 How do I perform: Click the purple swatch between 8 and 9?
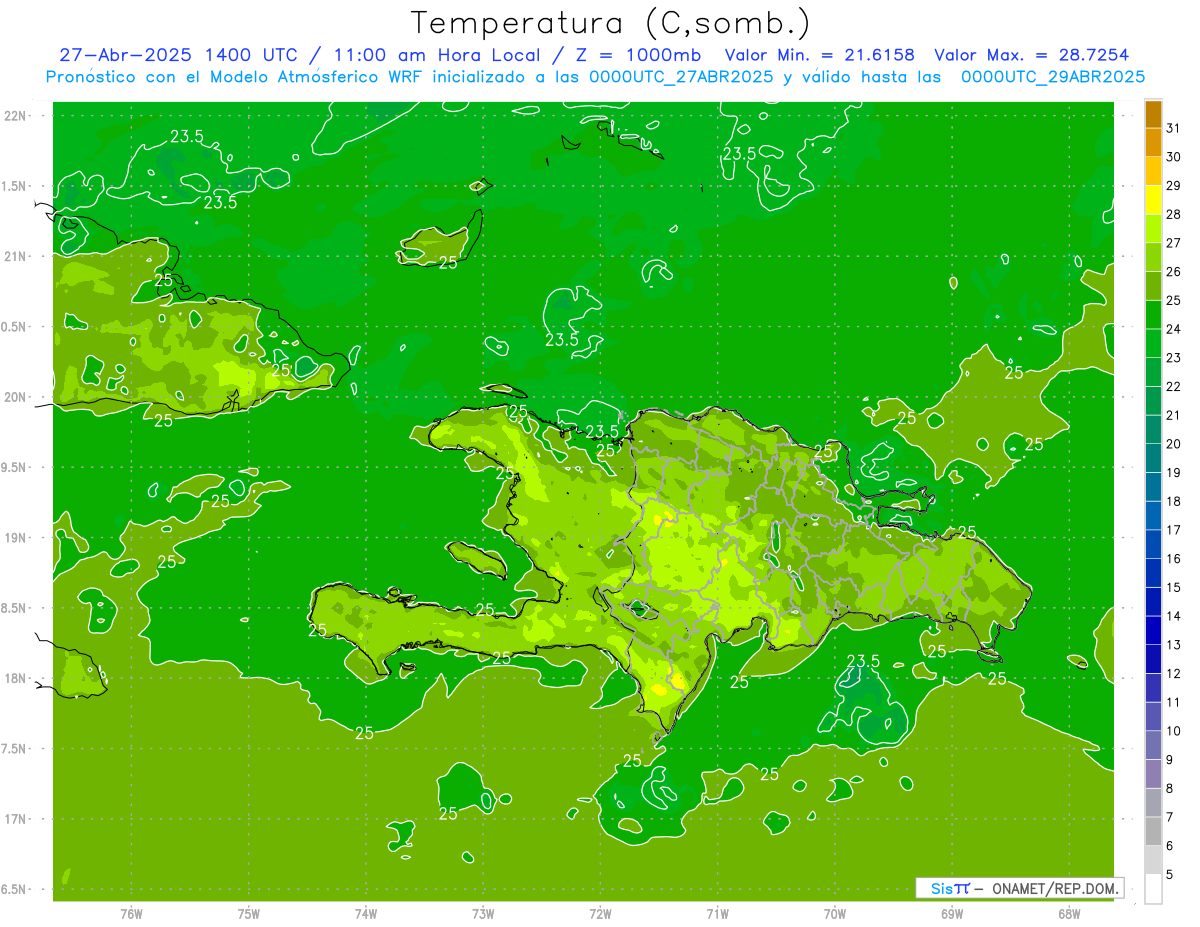pyautogui.click(x=1153, y=774)
